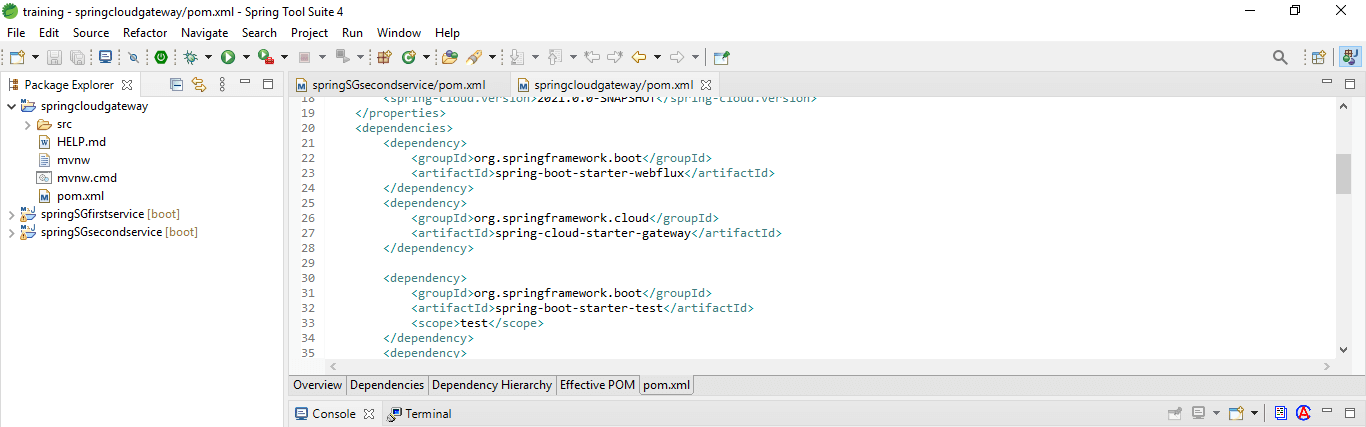The image size is (1366, 427).
Task: Click line 27 spring-cloud-starter-gateway artifactId text
Action: coord(592,233)
